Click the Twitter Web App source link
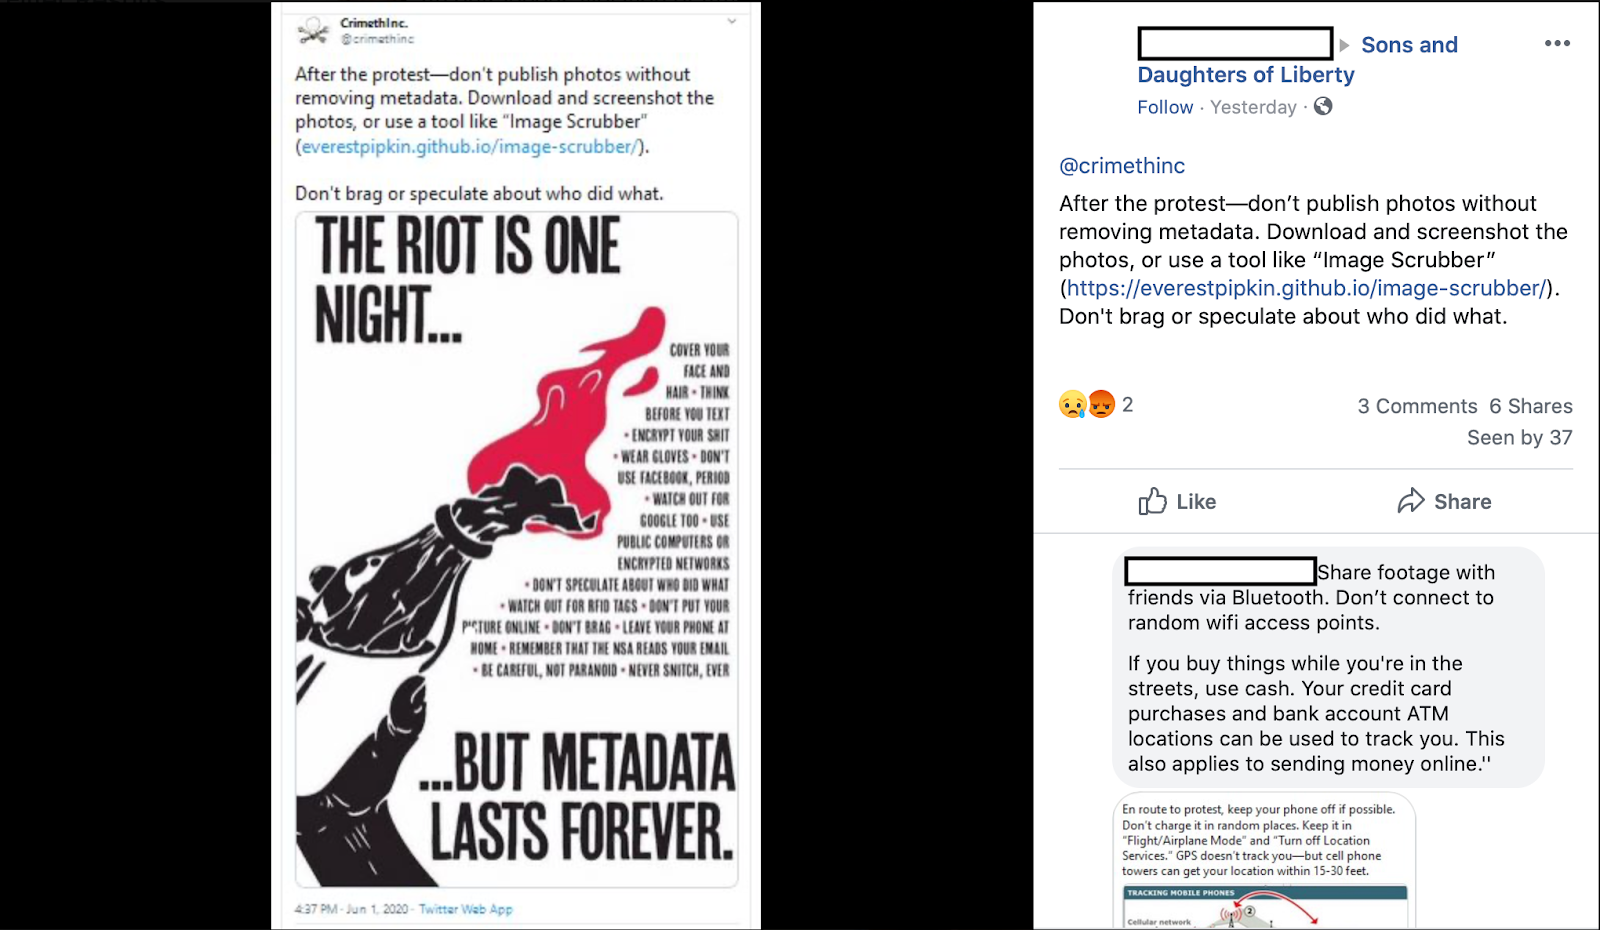 [465, 909]
